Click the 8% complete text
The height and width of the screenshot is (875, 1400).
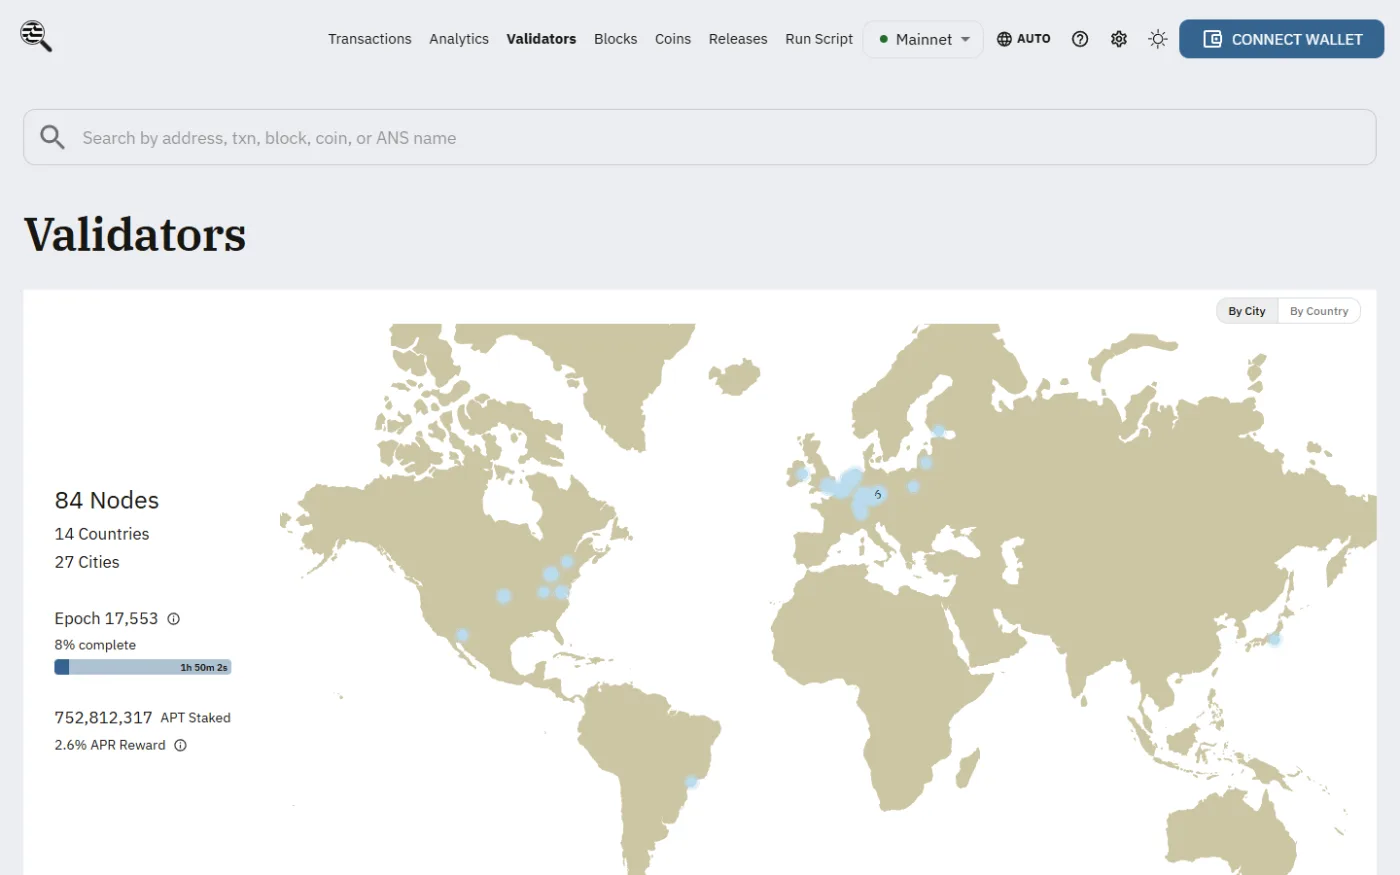pyautogui.click(x=95, y=645)
